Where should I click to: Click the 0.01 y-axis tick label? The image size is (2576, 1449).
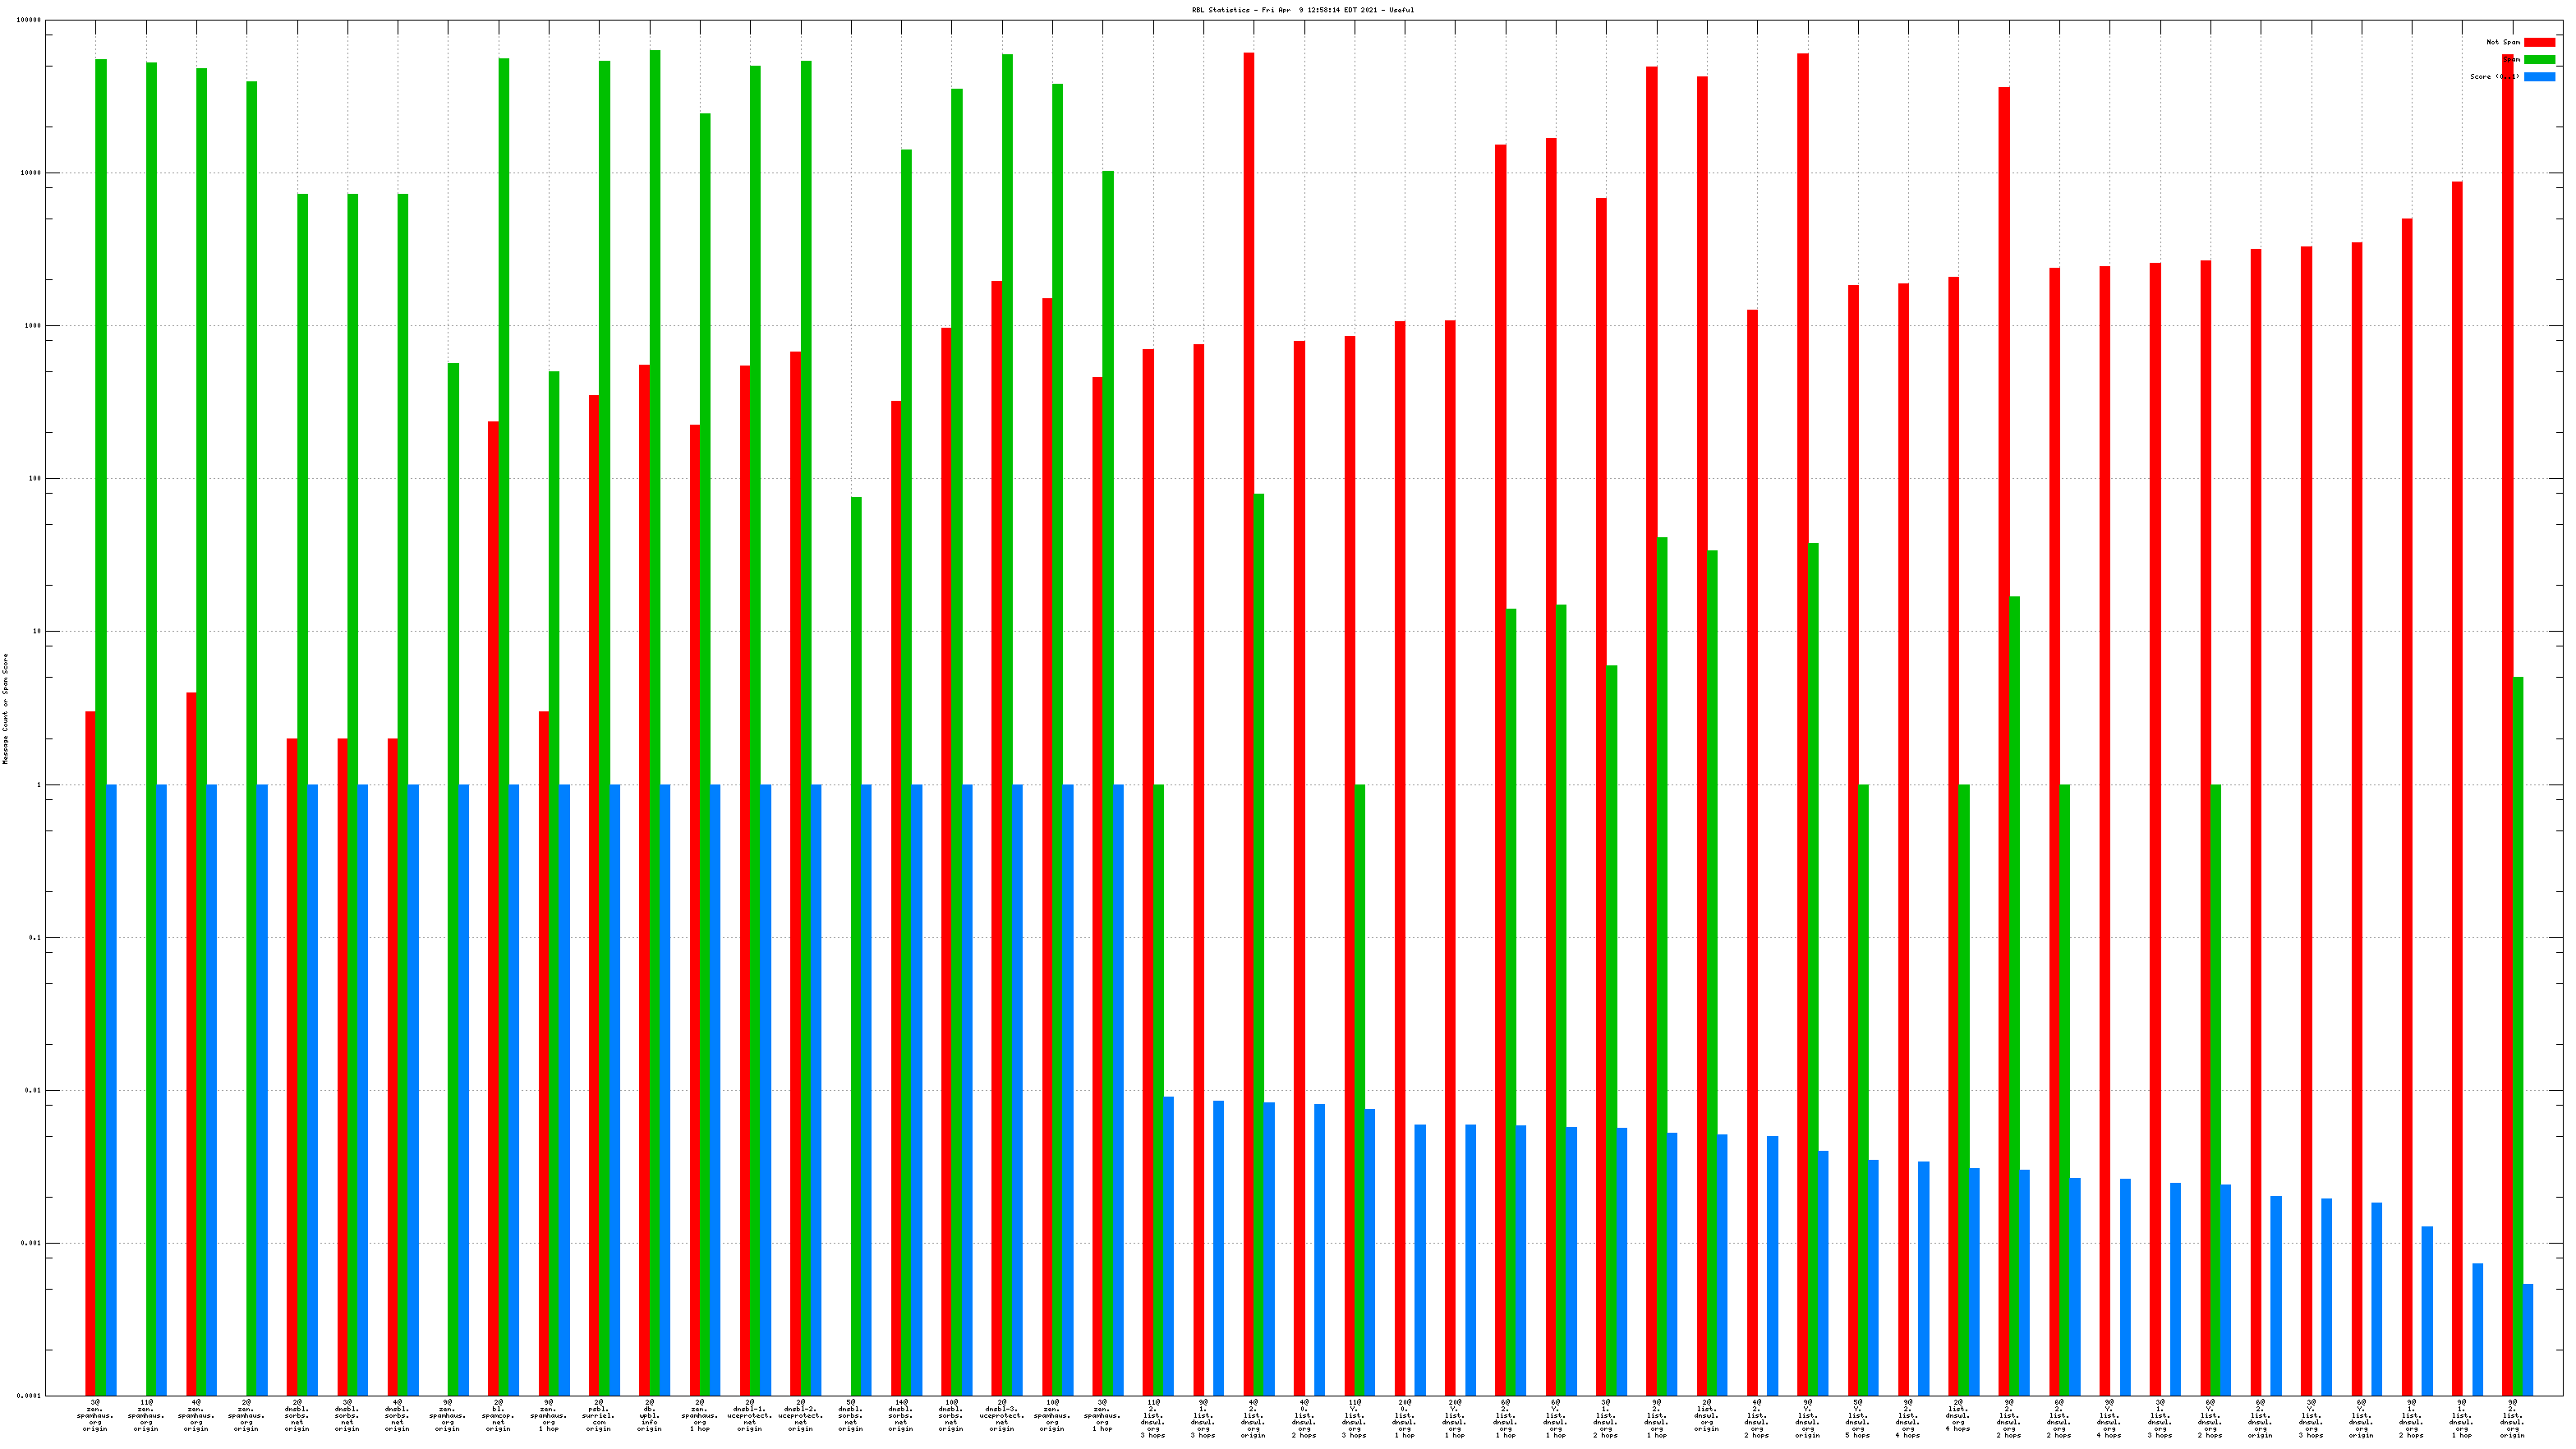pyautogui.click(x=33, y=1090)
